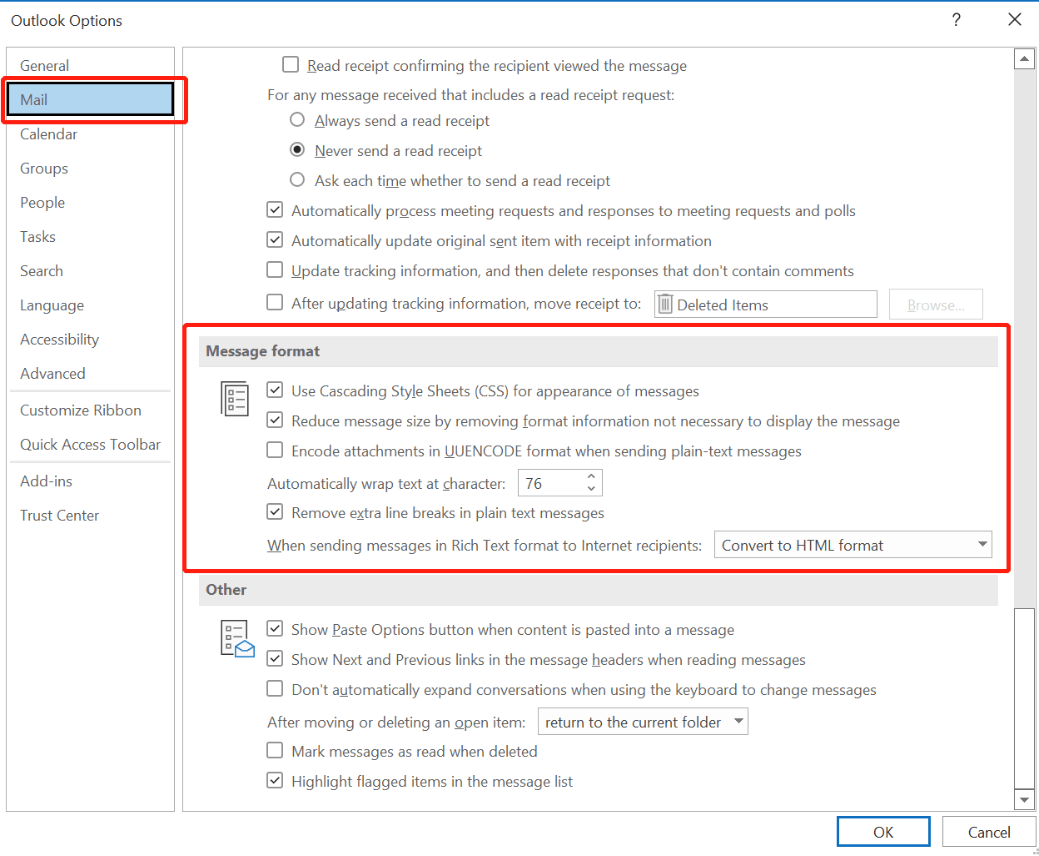Open the Add-ins category

point(90,481)
